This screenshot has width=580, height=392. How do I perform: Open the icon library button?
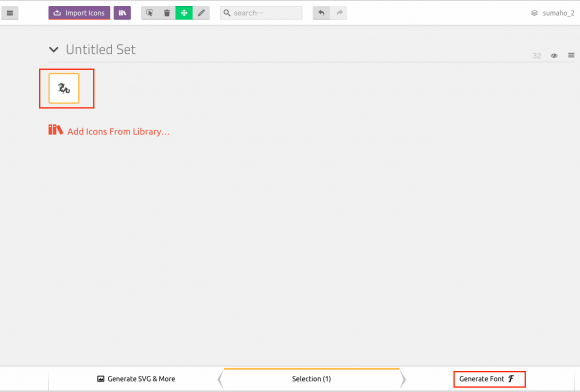click(x=122, y=13)
